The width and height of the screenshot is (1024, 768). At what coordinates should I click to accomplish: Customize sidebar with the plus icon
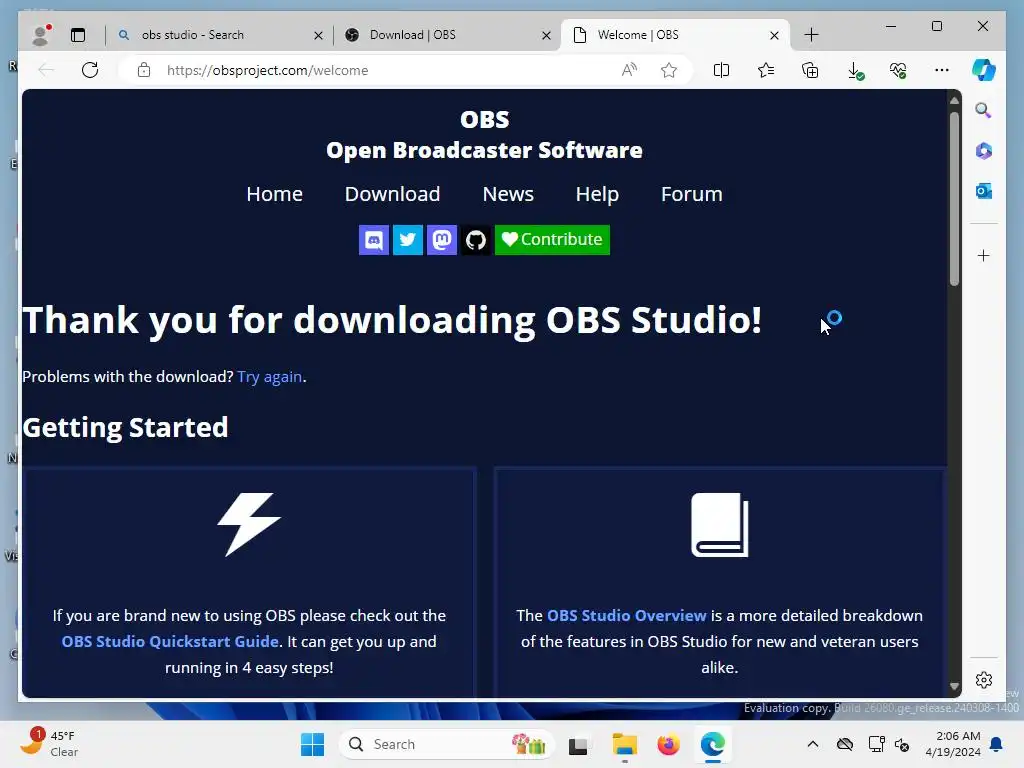pyautogui.click(x=984, y=255)
